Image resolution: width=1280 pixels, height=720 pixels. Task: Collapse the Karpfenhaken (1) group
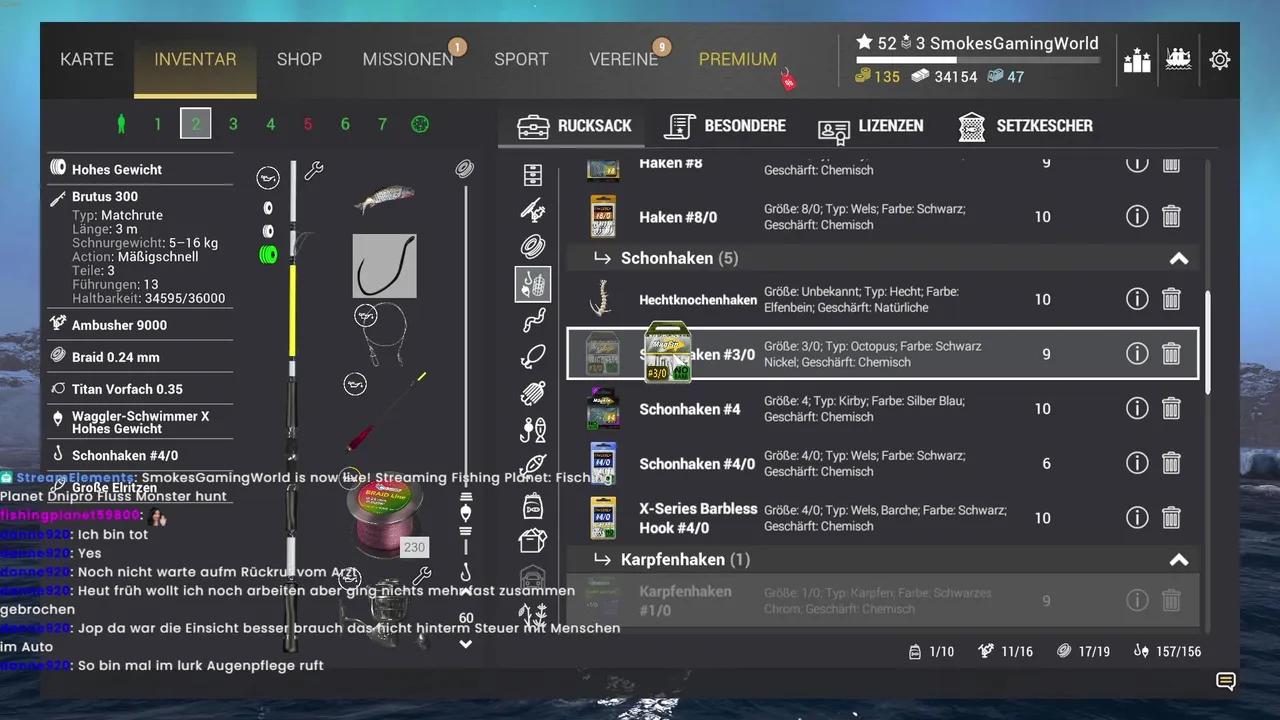(1179, 559)
